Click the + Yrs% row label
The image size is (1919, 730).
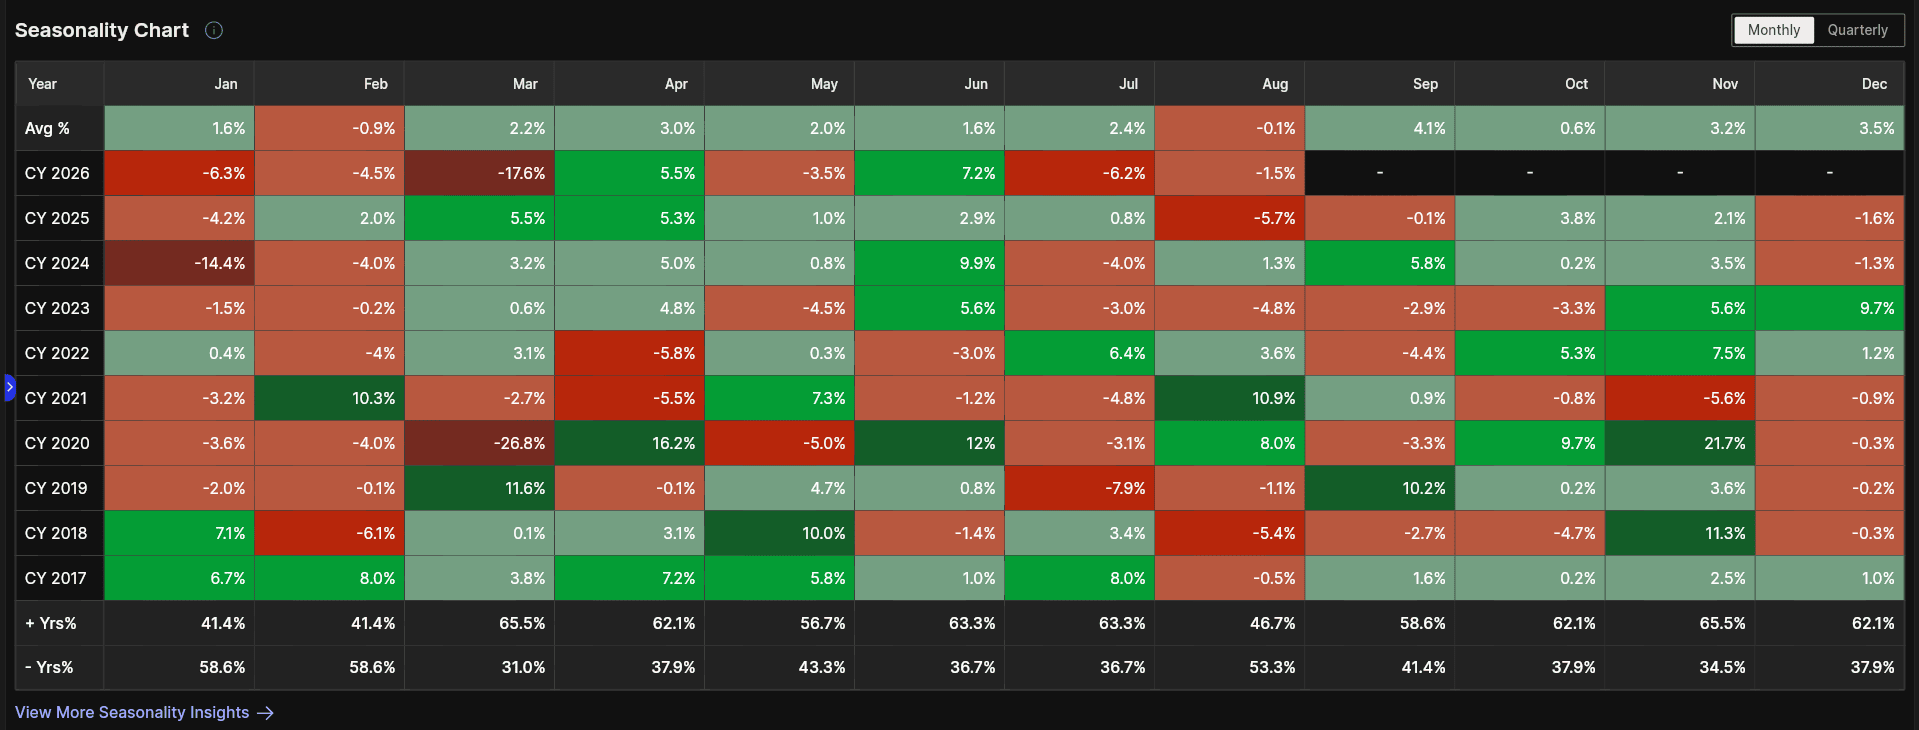[51, 623]
